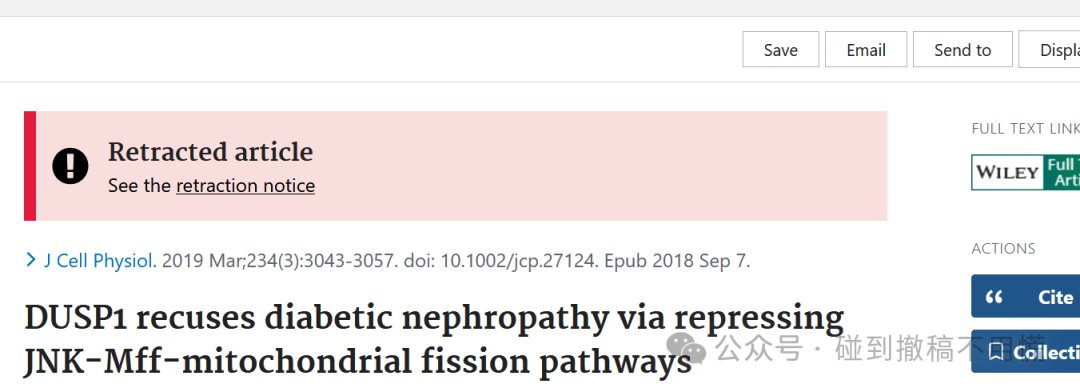Expand the Display options button
Viewport: 1080px width, 392px height.
pyautogui.click(x=1049, y=50)
